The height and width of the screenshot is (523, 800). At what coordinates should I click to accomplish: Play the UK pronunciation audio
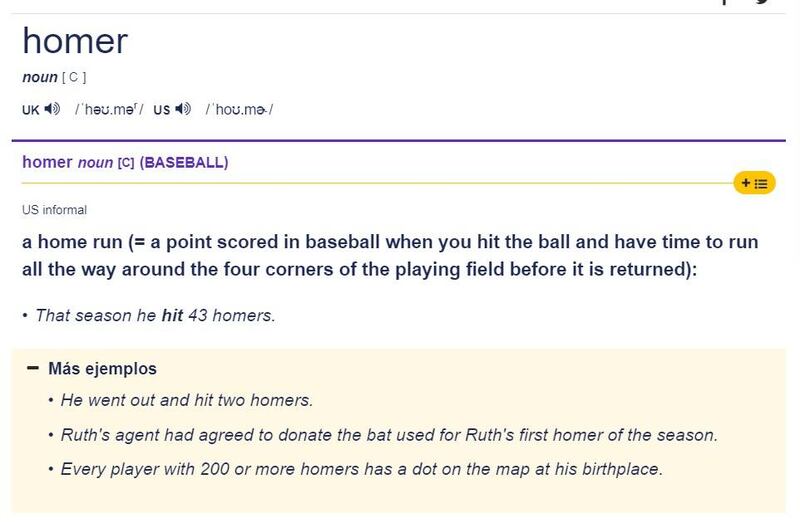[x=50, y=109]
